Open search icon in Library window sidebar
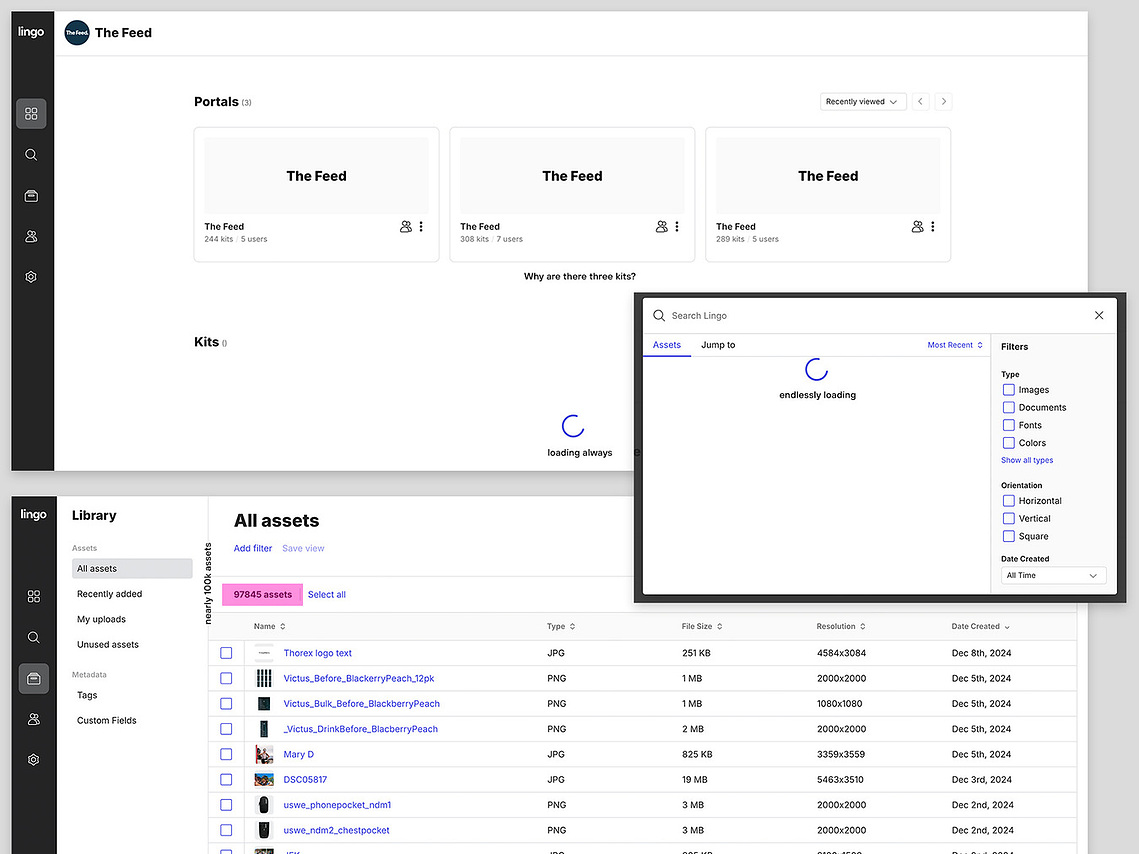This screenshot has height=854, width=1139. (x=33, y=637)
